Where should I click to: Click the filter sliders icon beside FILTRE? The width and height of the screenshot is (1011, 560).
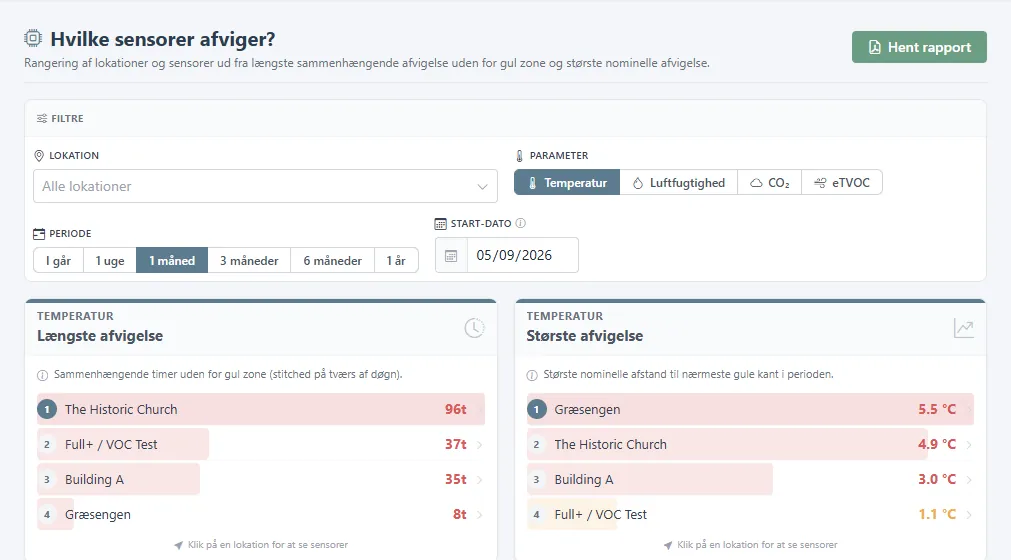pyautogui.click(x=42, y=119)
